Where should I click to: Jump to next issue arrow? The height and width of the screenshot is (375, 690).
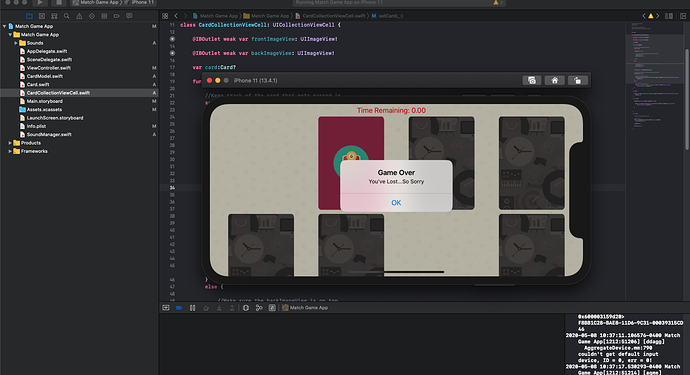pos(658,16)
